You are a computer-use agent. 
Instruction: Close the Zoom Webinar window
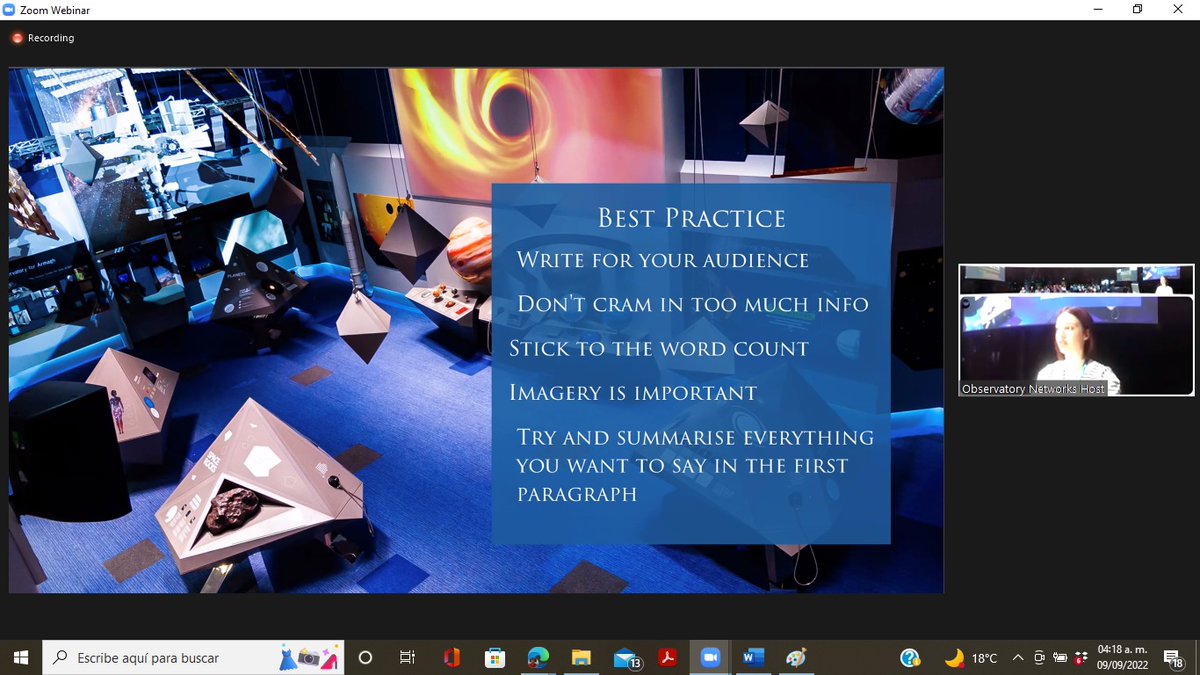pyautogui.click(x=1178, y=9)
